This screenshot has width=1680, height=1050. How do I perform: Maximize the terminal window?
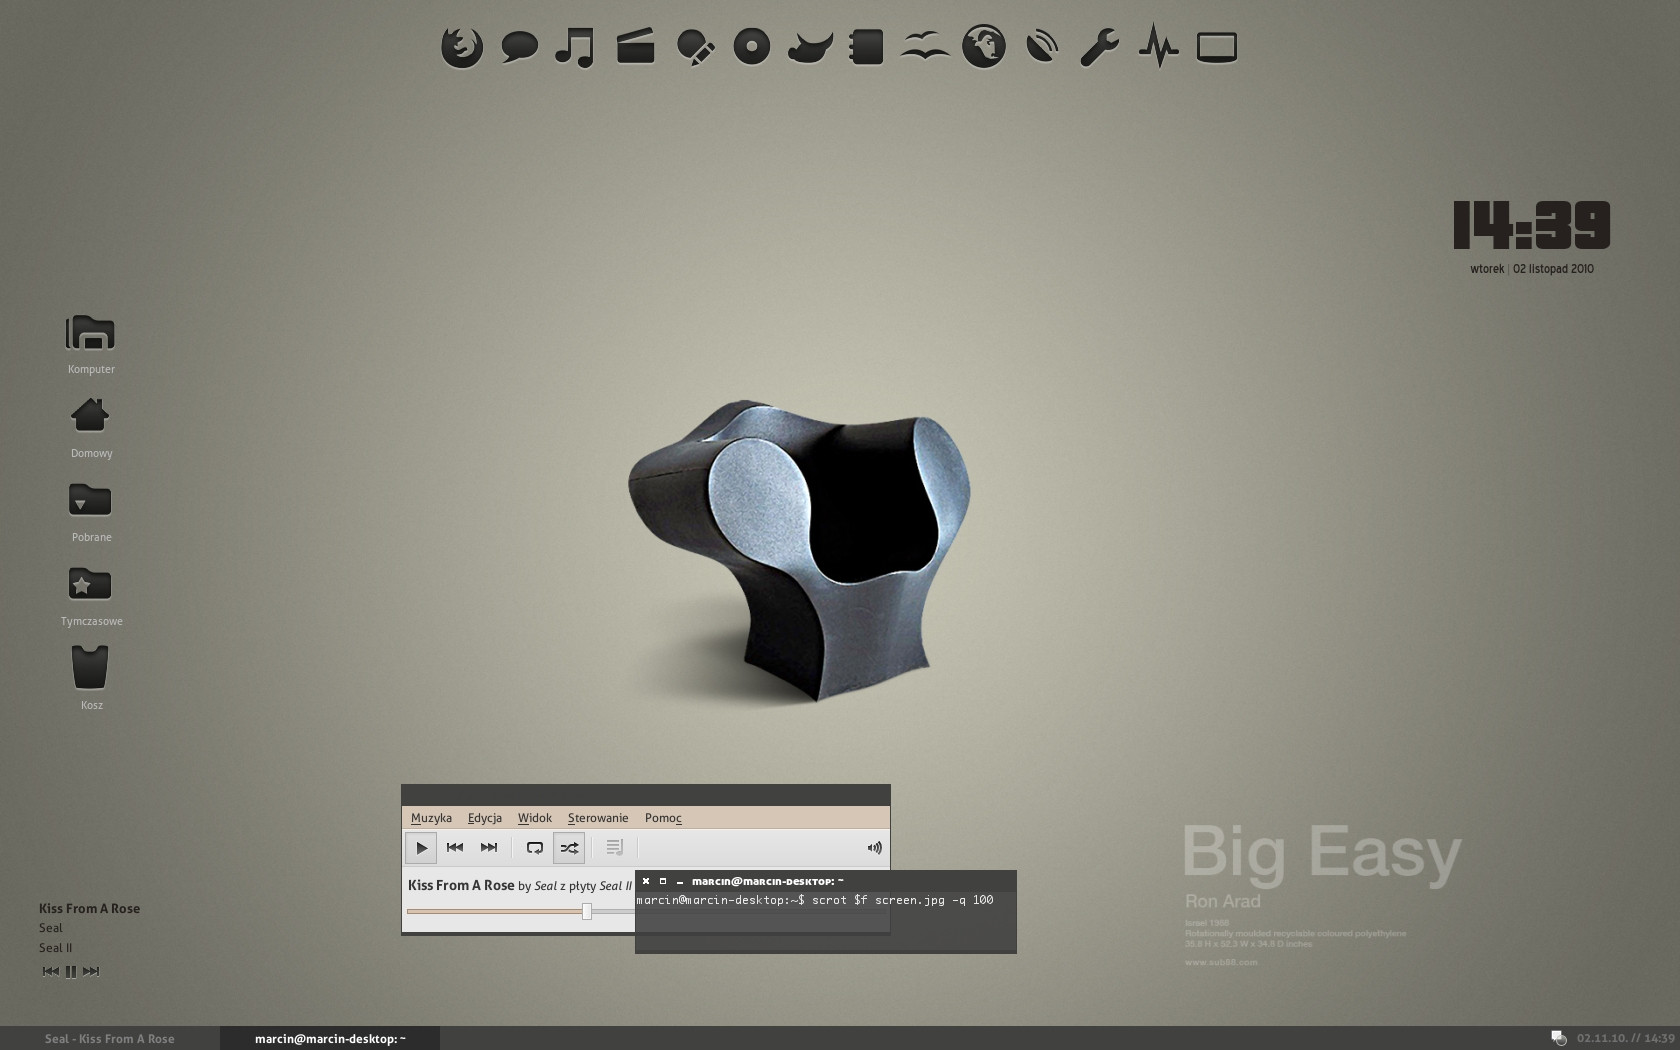663,881
